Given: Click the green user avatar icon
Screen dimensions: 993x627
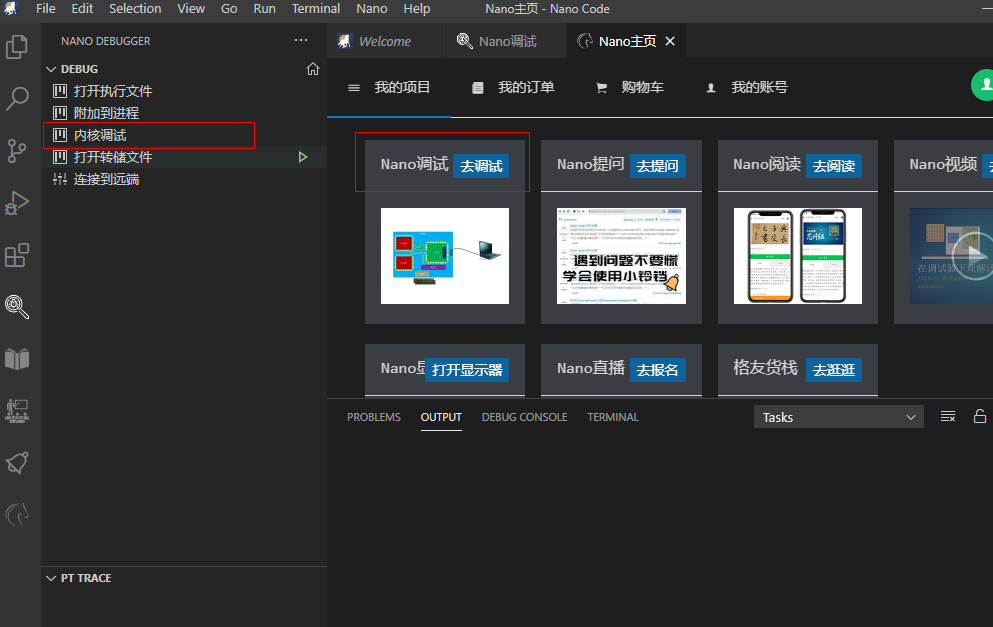Looking at the screenshot, I should (983, 85).
